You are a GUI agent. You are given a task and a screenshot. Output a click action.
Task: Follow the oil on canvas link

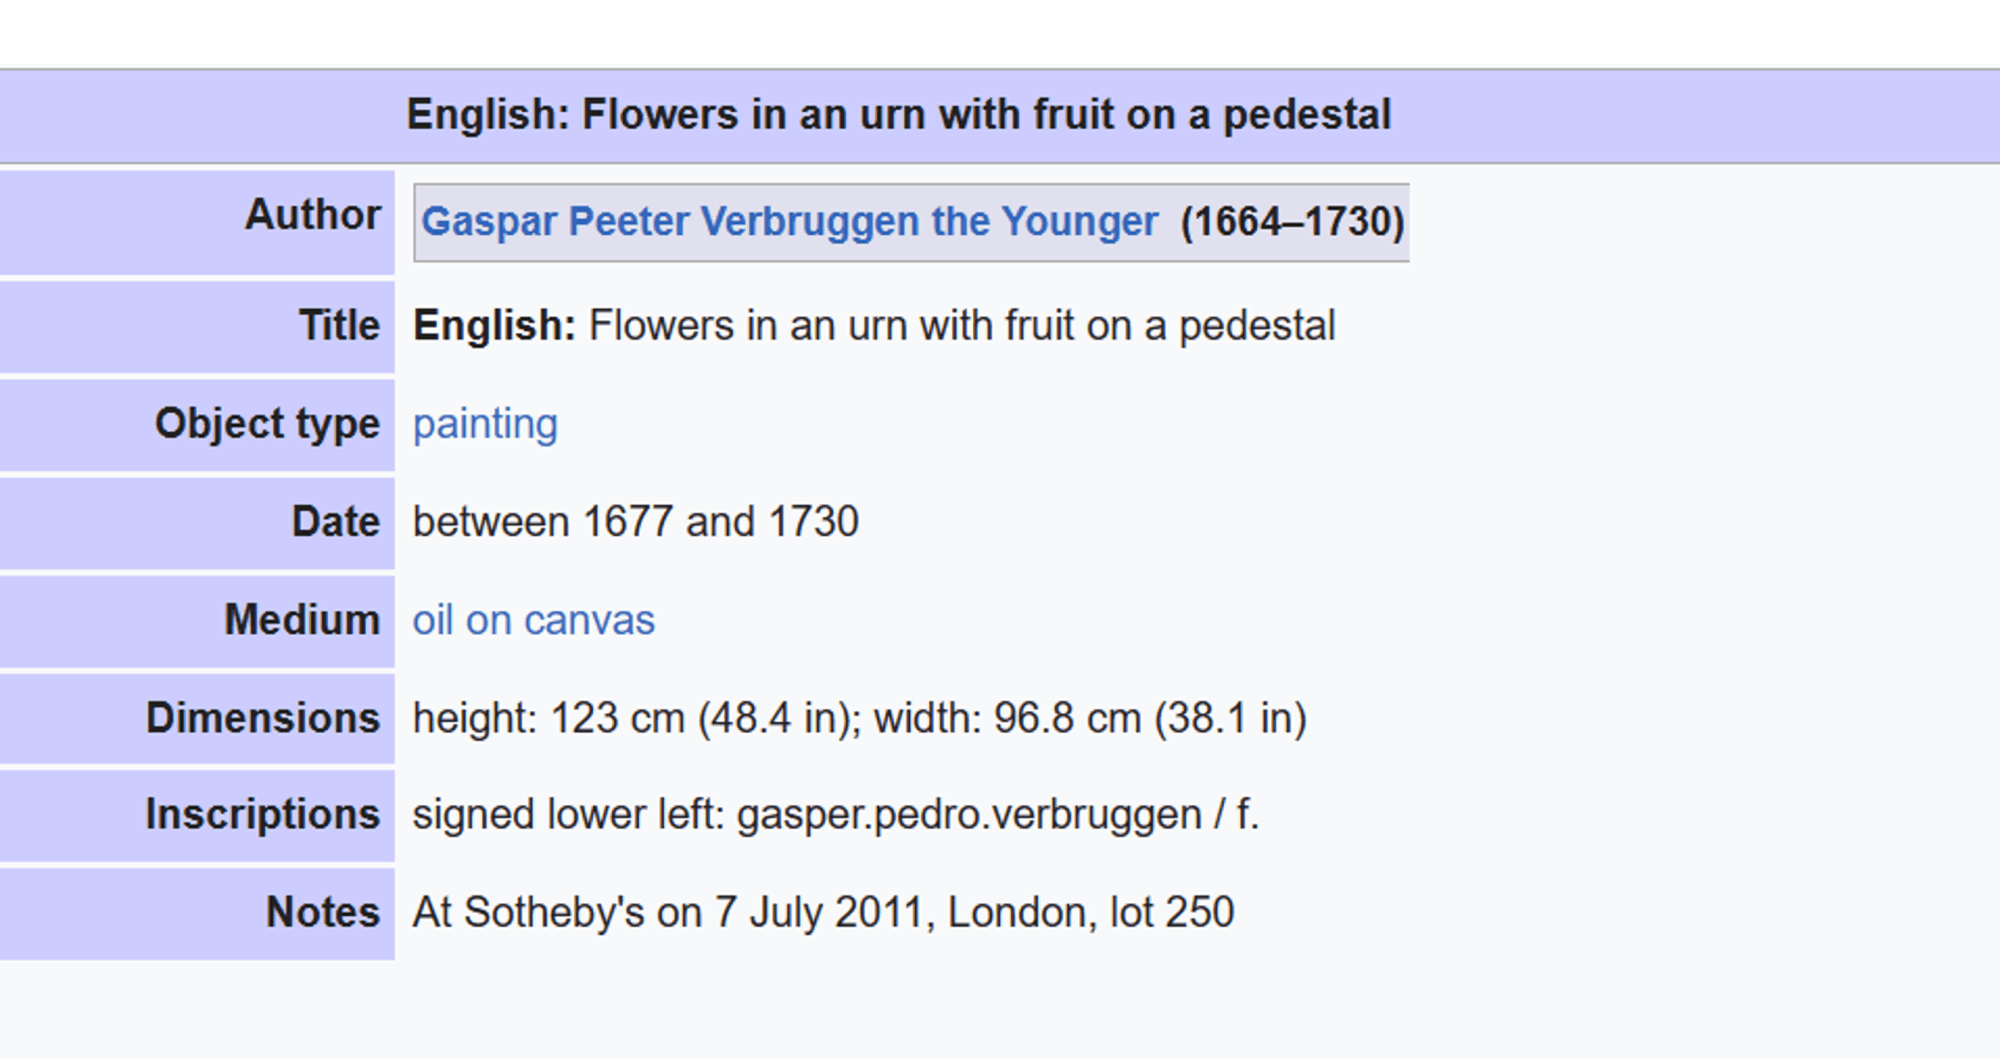pos(533,620)
